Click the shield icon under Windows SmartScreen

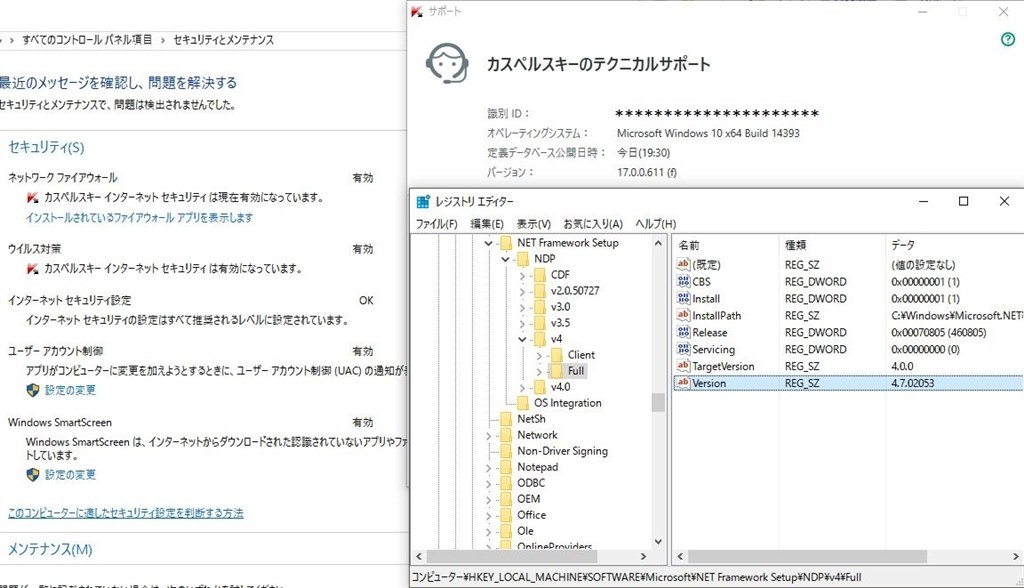click(x=33, y=474)
